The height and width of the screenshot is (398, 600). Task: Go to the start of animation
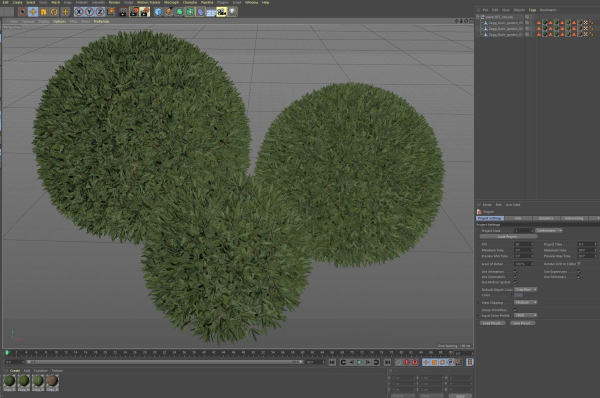coord(332,362)
